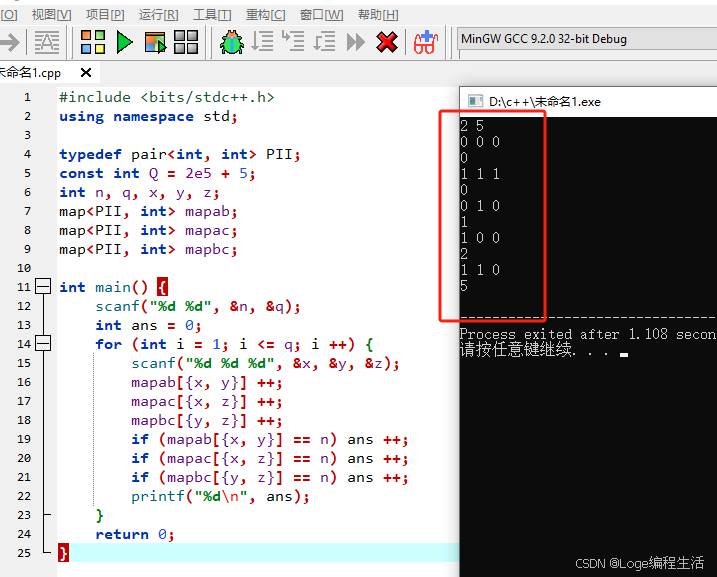Click the 'mapac[{x, z}] ++;' statement
717x577 pixels.
pyautogui.click(x=207, y=402)
